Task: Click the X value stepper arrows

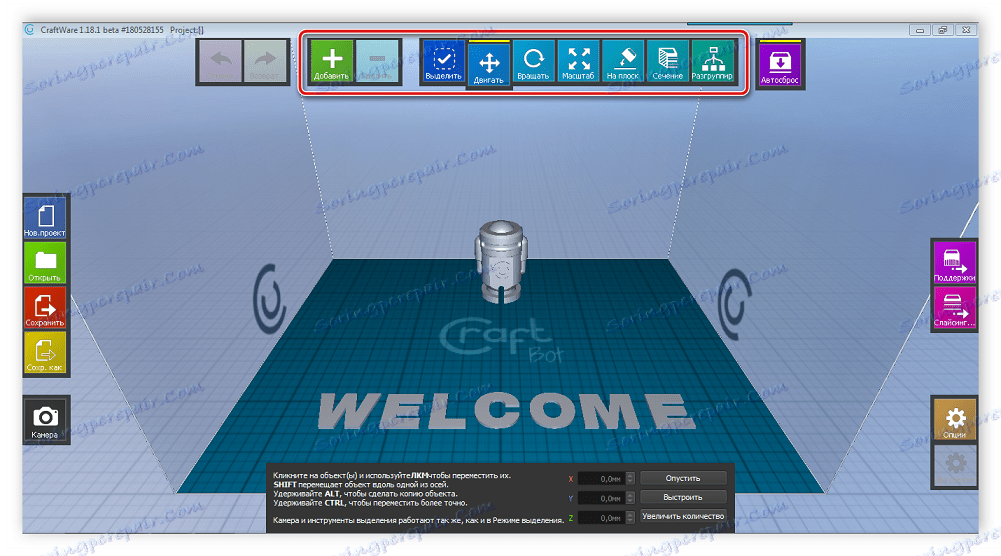Action: (630, 479)
